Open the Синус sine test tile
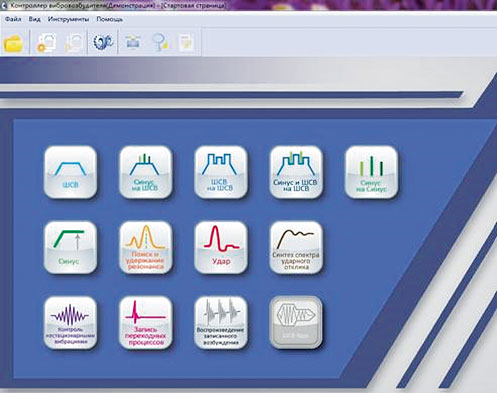Viewport: 497px width, 393px height. (x=70, y=247)
